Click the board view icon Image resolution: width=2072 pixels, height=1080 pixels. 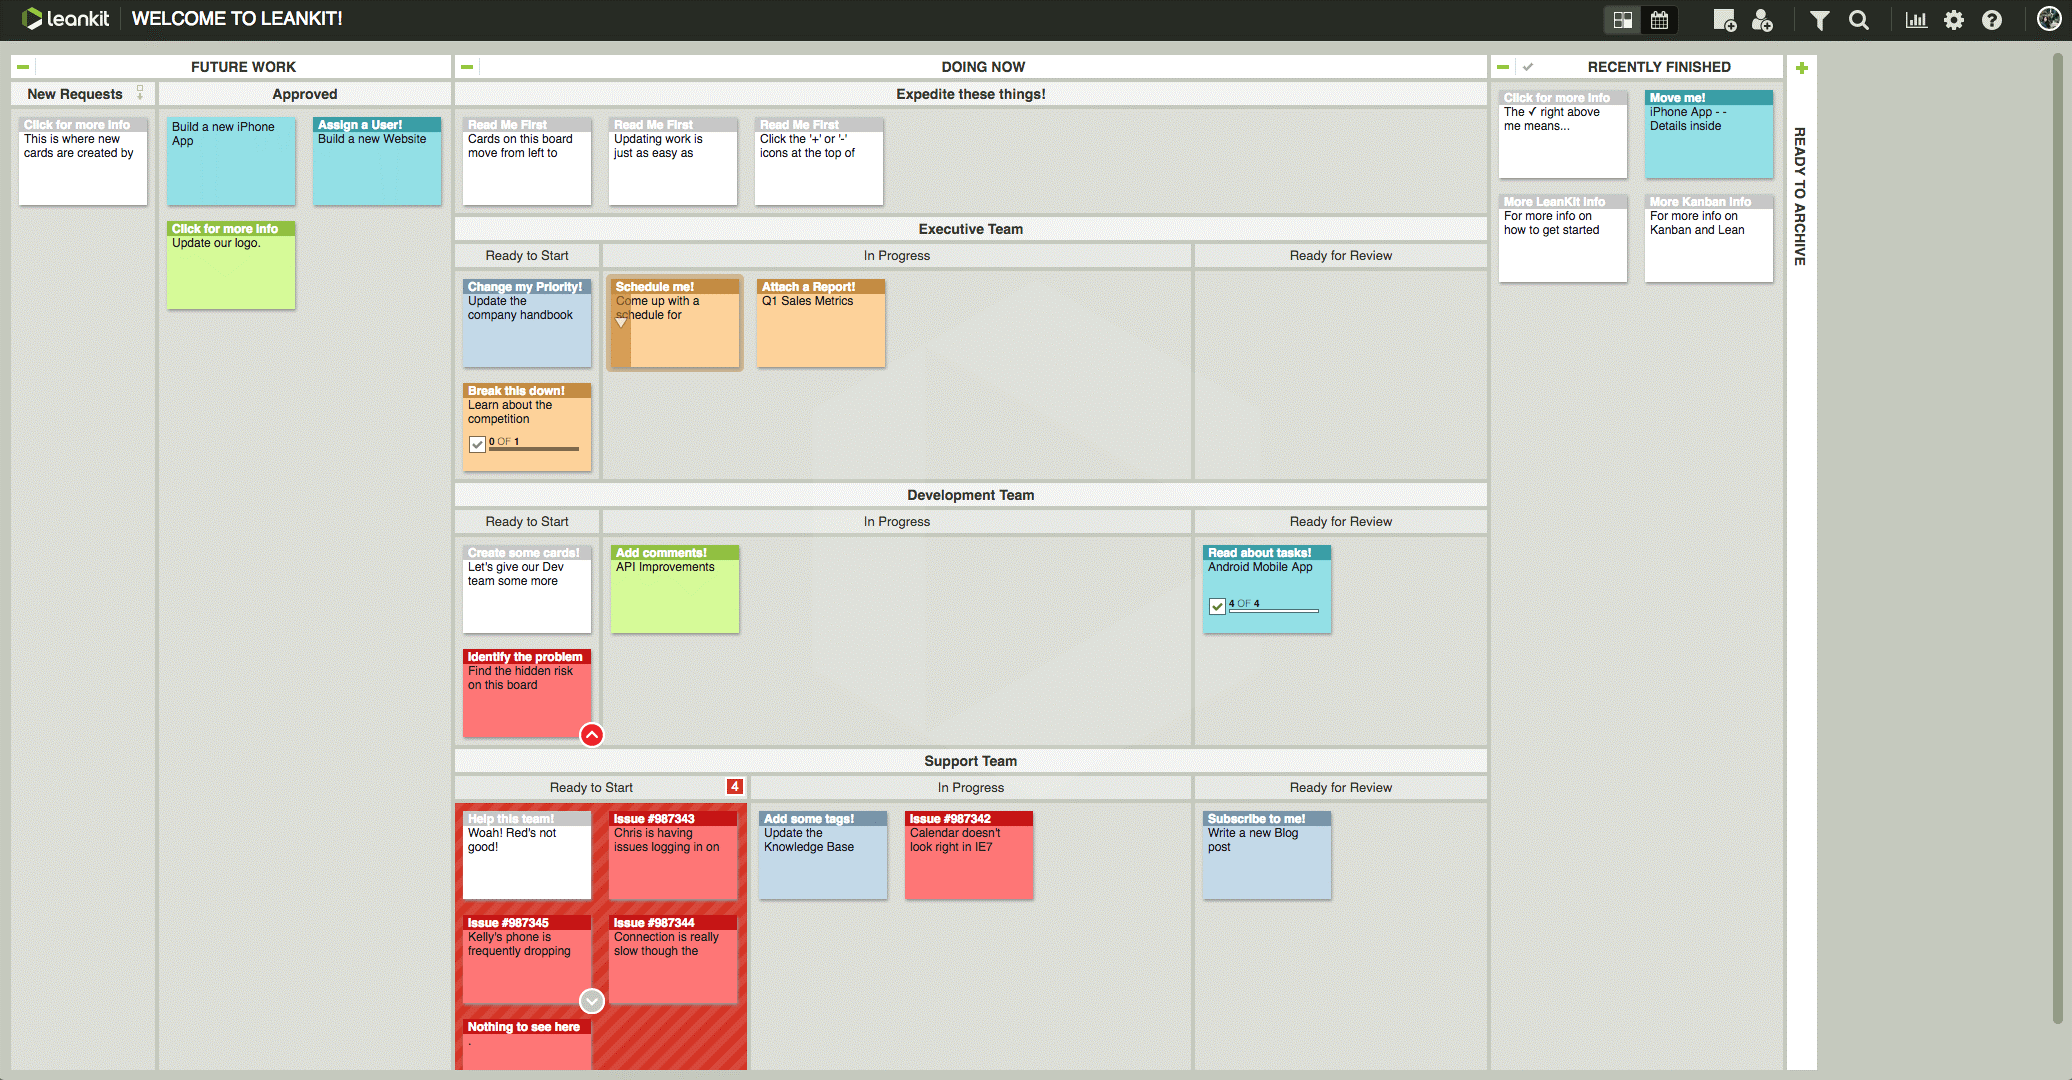tap(1621, 19)
